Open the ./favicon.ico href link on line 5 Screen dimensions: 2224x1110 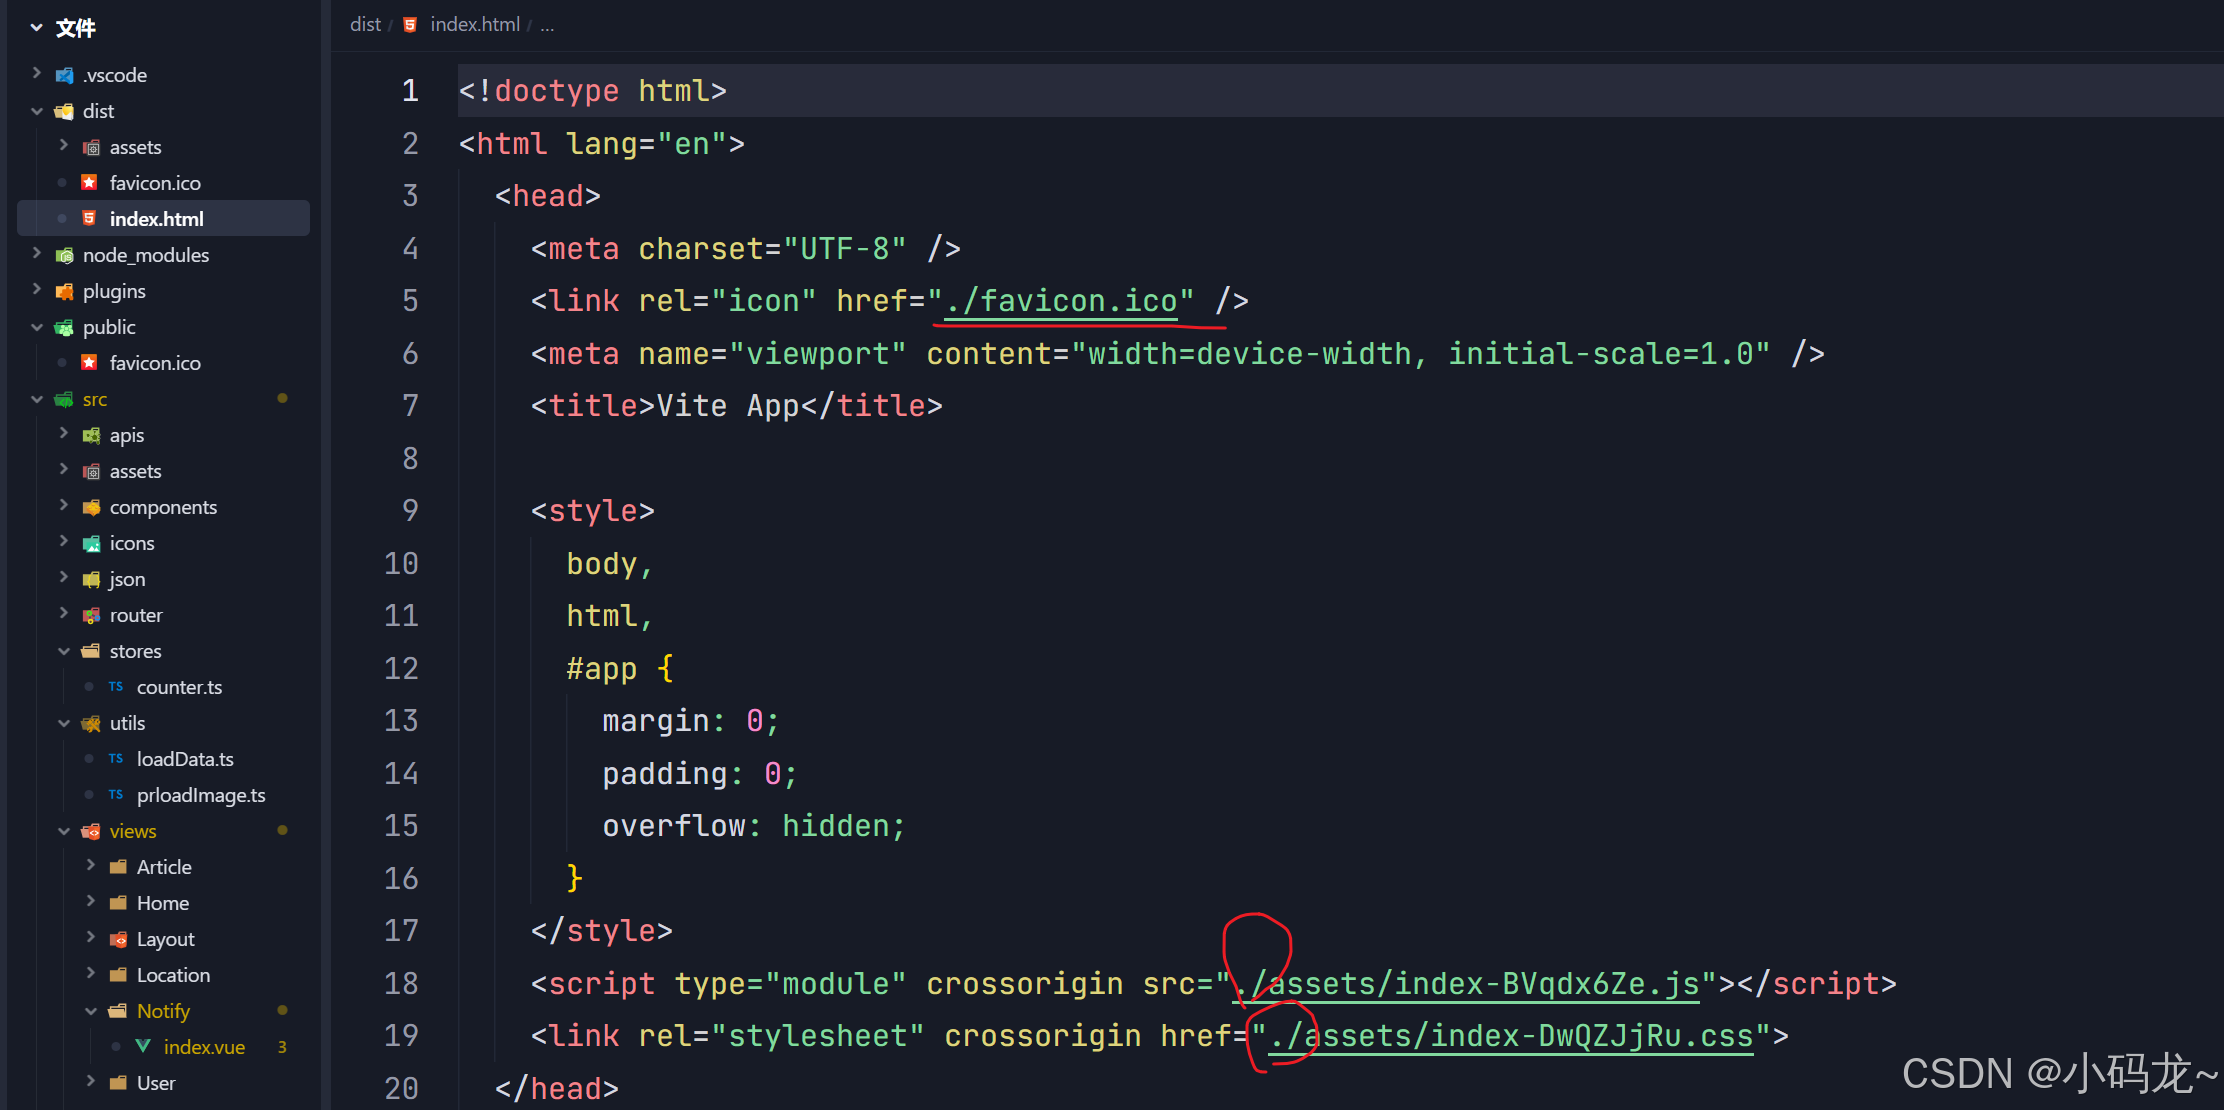[1060, 301]
